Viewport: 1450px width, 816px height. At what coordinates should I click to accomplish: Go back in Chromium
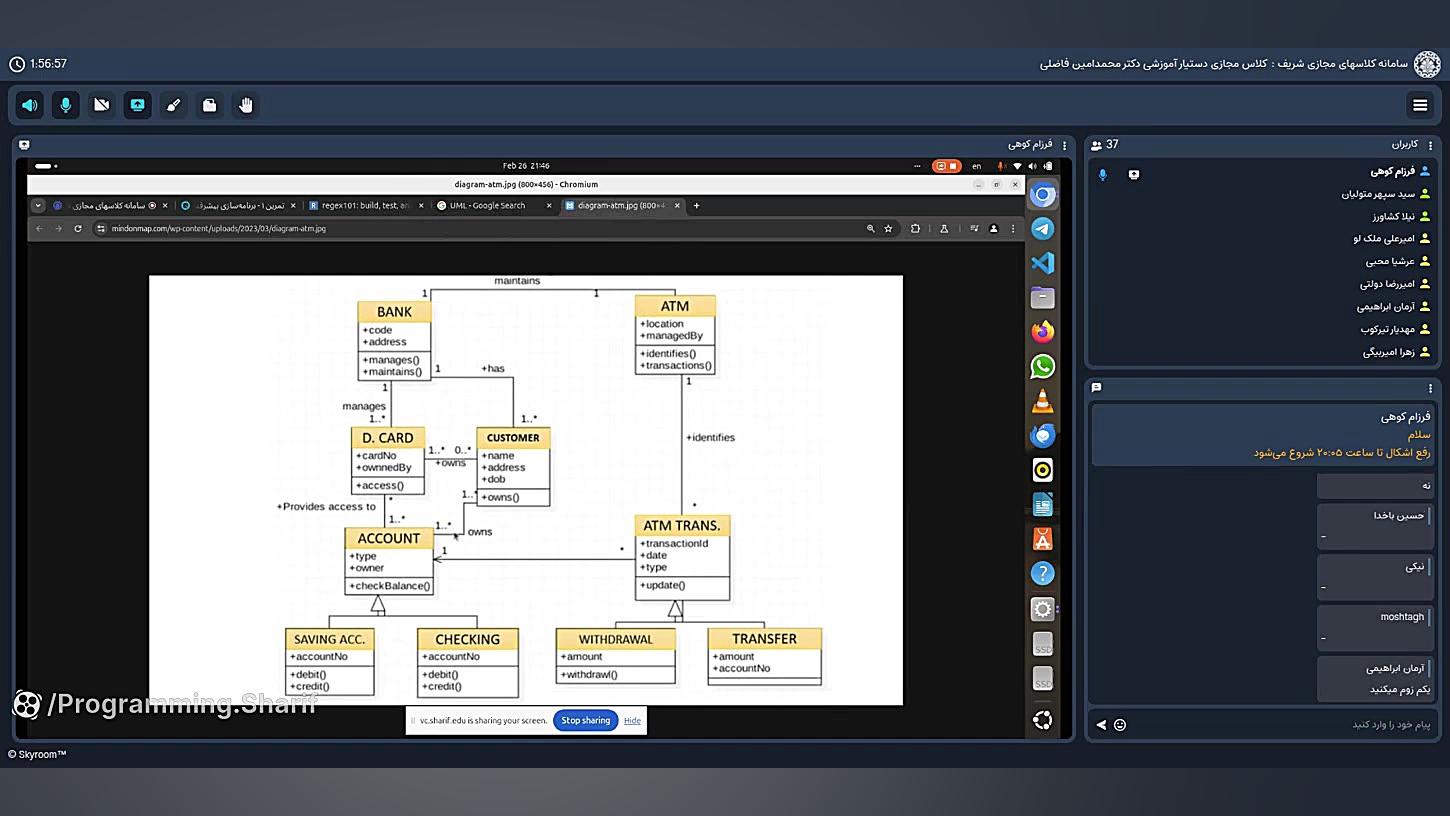pos(40,229)
